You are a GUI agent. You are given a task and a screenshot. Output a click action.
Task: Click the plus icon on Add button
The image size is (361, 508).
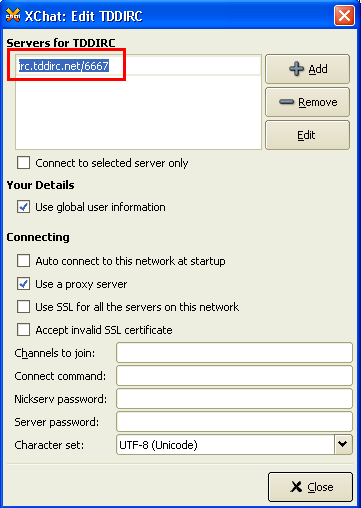(296, 69)
